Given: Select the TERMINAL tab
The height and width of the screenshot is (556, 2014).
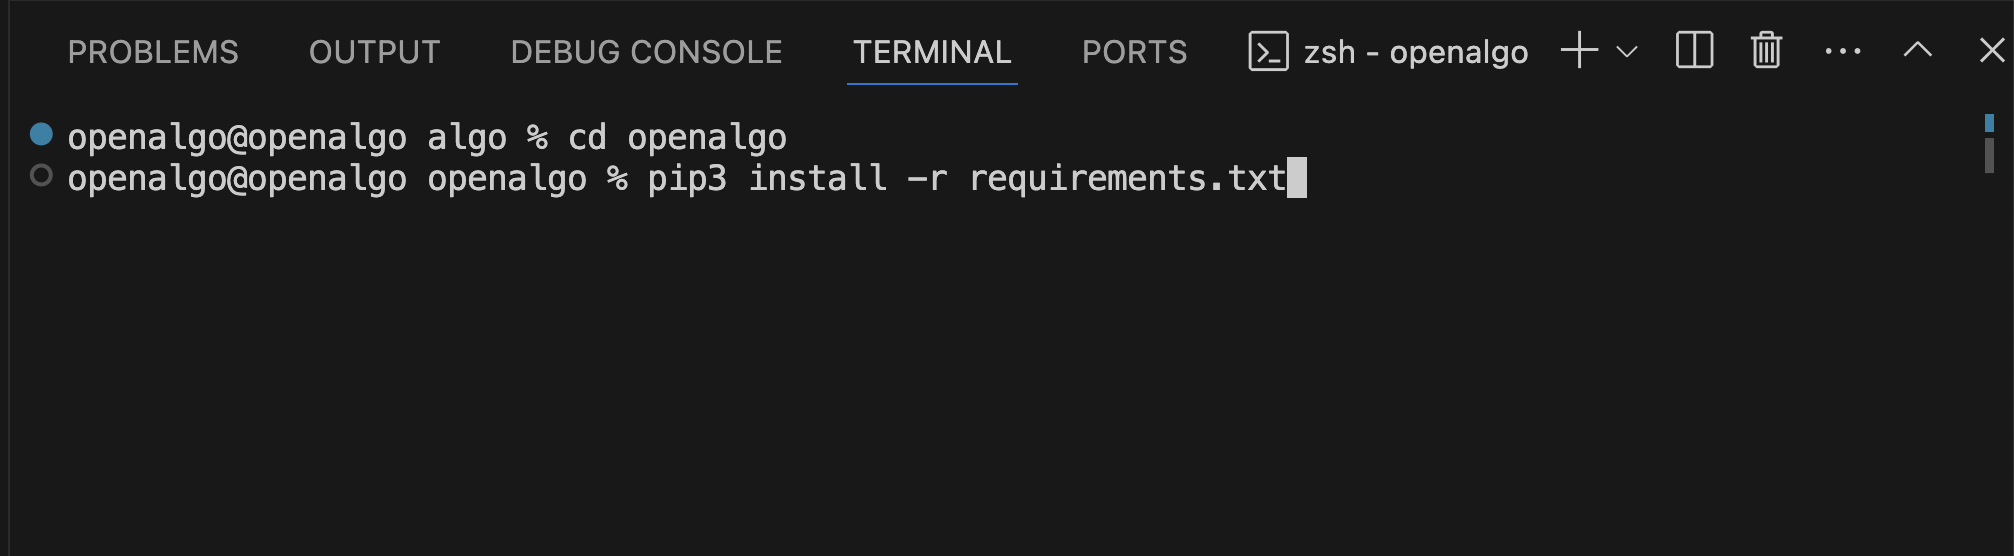Looking at the screenshot, I should tap(932, 52).
